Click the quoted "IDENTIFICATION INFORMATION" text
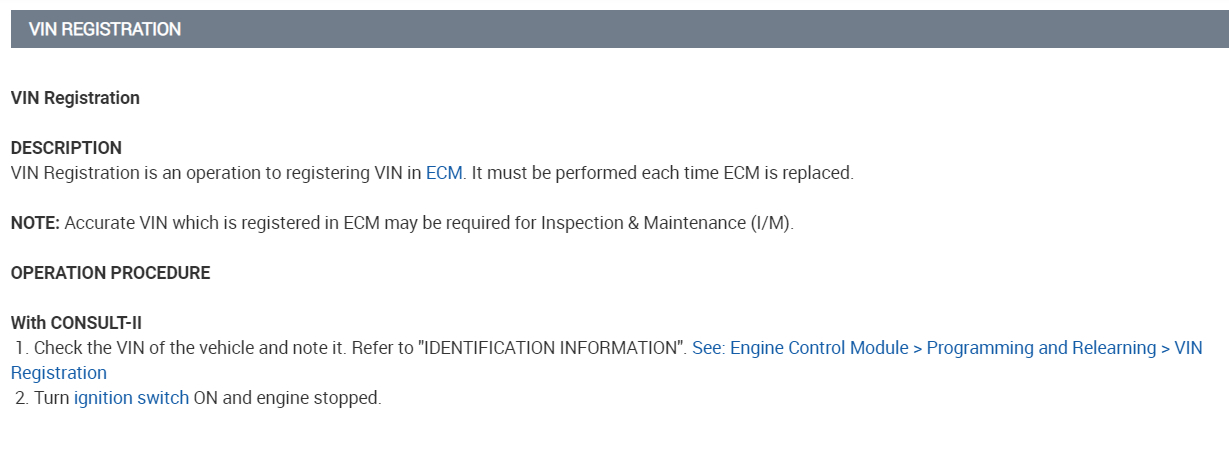This screenshot has width=1229, height=451. point(551,348)
